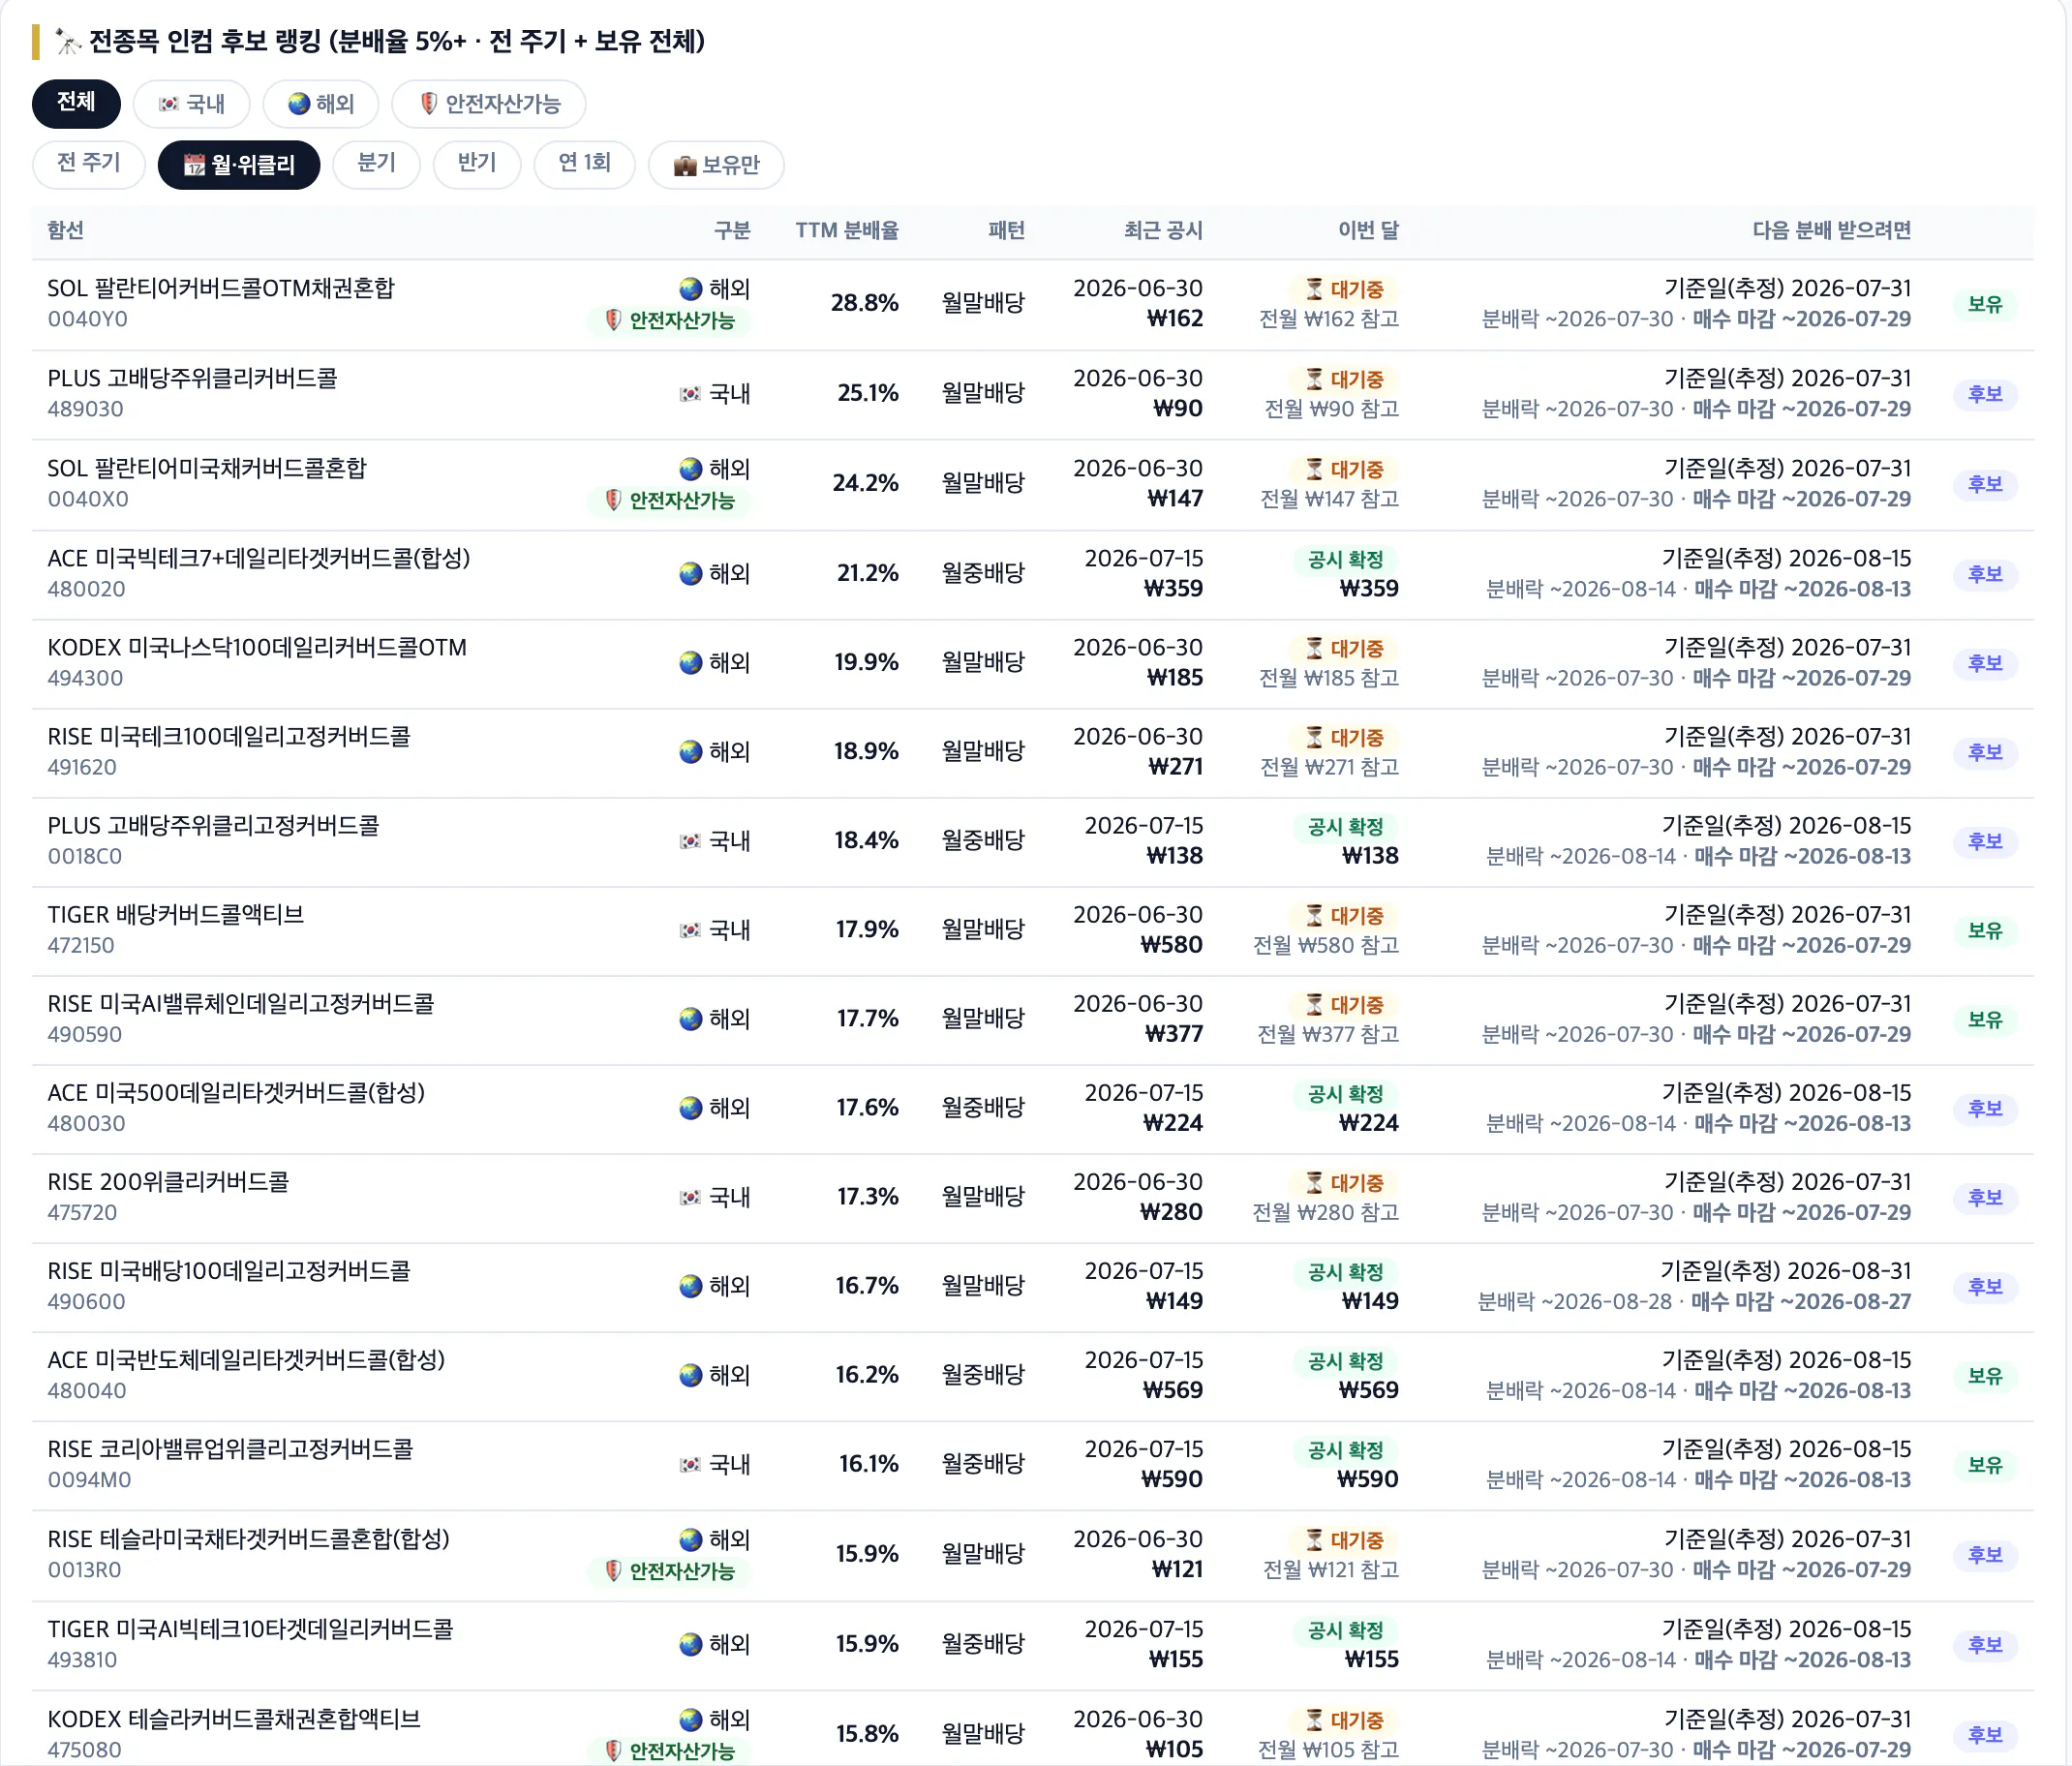
Task: Click the globe icon in the KODEX 테슬라커버드콜채권혼합액티브 row
Action: [x=690, y=1720]
